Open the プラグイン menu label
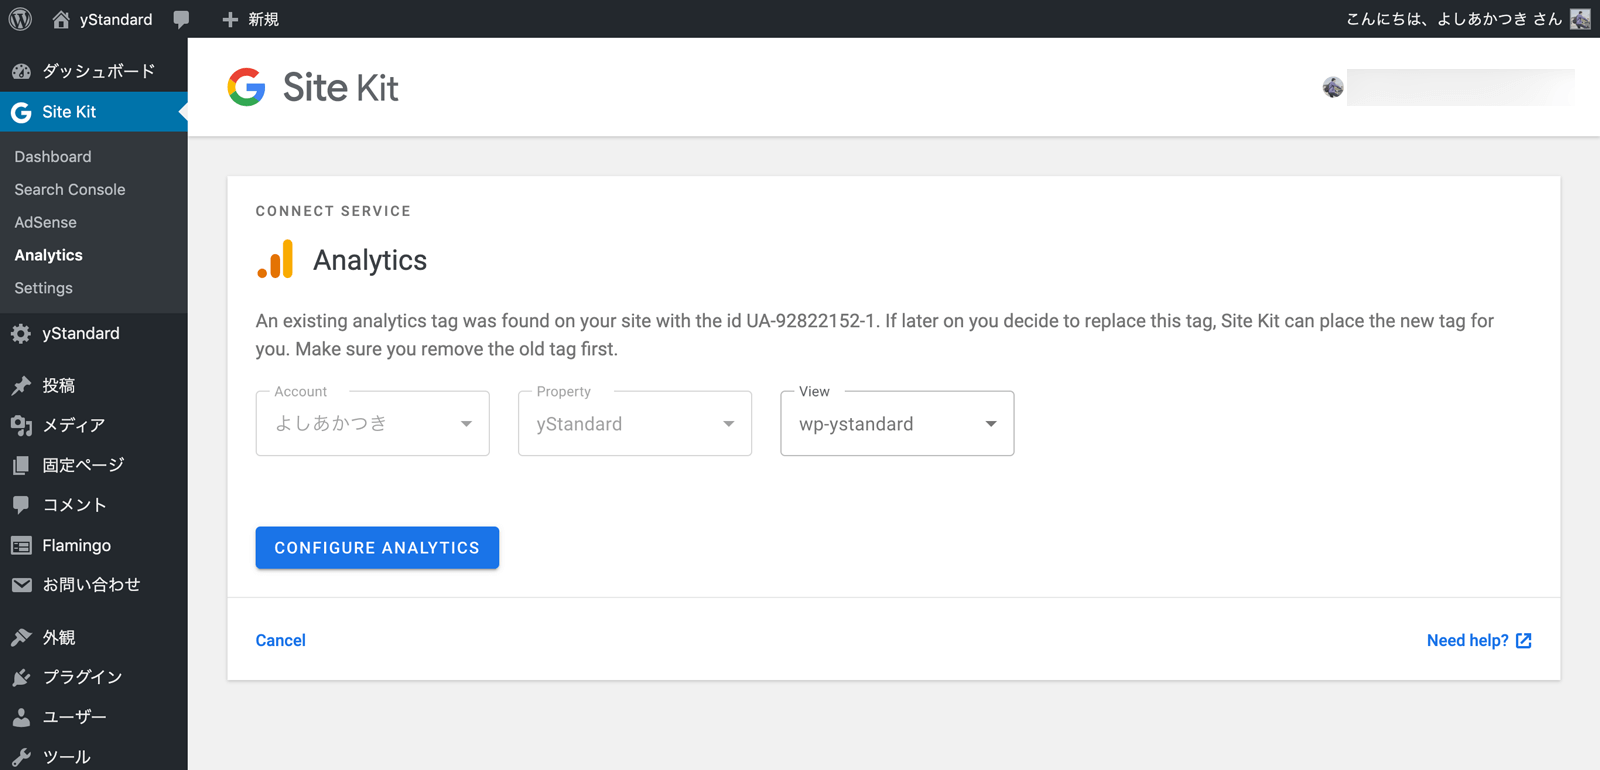Viewport: 1600px width, 770px height. (x=83, y=677)
